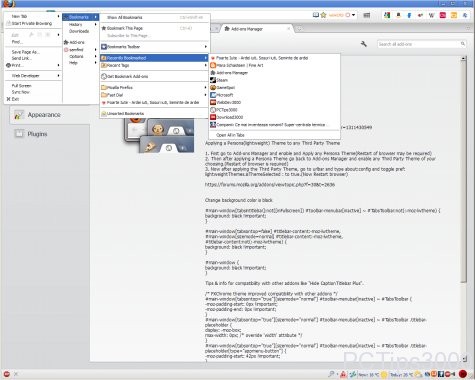Choose Sync Now menu entry
The height and width of the screenshot is (380, 475).
[21, 92]
